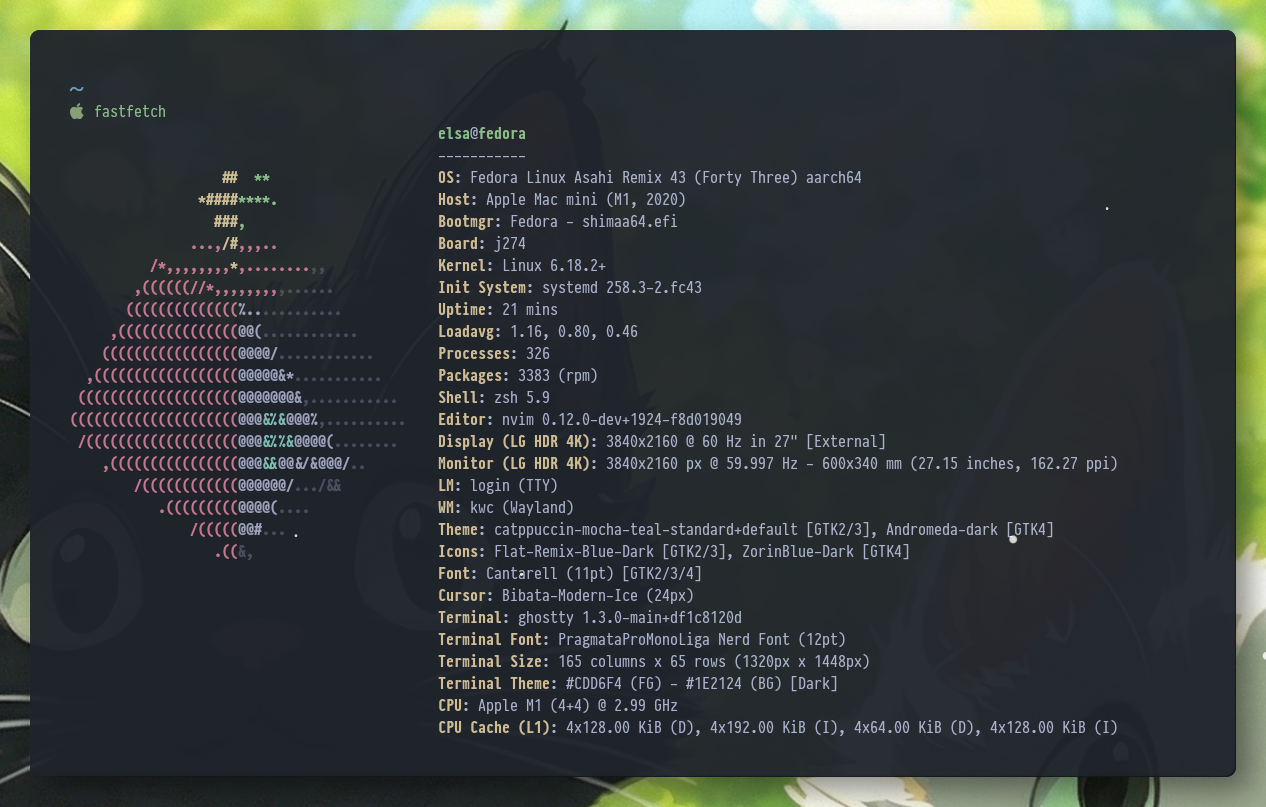Select the elsa@fedora title line
The height and width of the screenshot is (807, 1266).
(x=482, y=134)
